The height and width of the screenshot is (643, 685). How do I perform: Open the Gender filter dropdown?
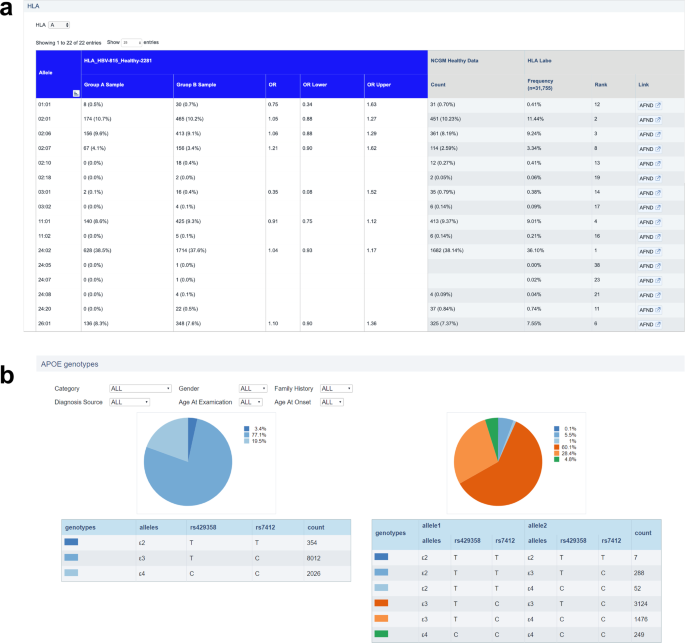(x=253, y=388)
